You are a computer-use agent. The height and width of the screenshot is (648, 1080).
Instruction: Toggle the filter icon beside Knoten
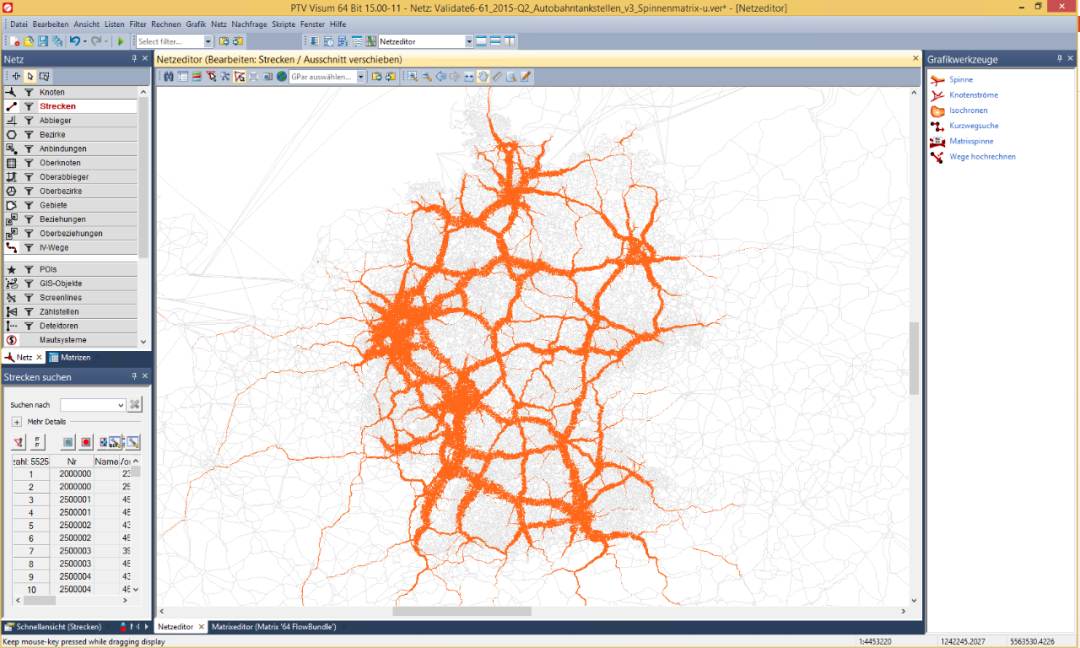[x=29, y=92]
